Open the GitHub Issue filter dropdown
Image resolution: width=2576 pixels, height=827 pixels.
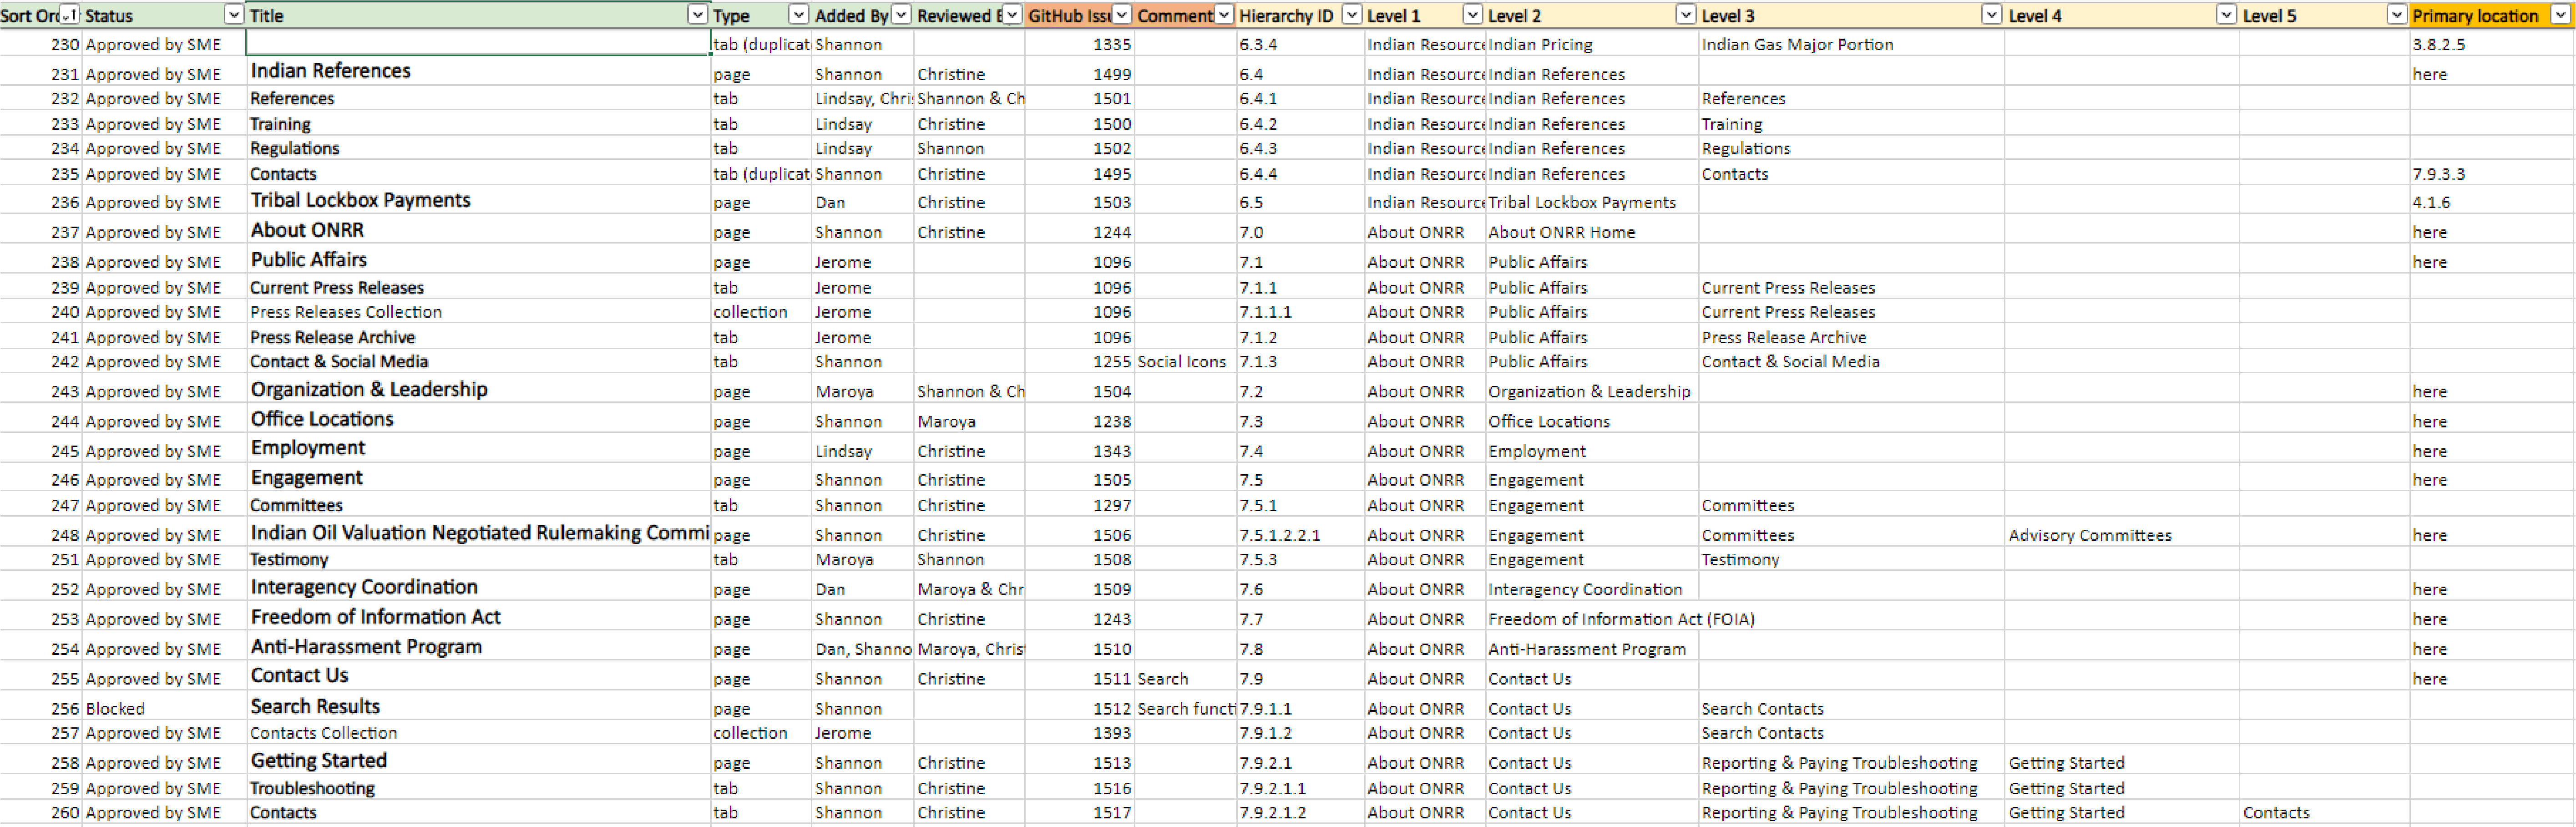(x=1122, y=15)
